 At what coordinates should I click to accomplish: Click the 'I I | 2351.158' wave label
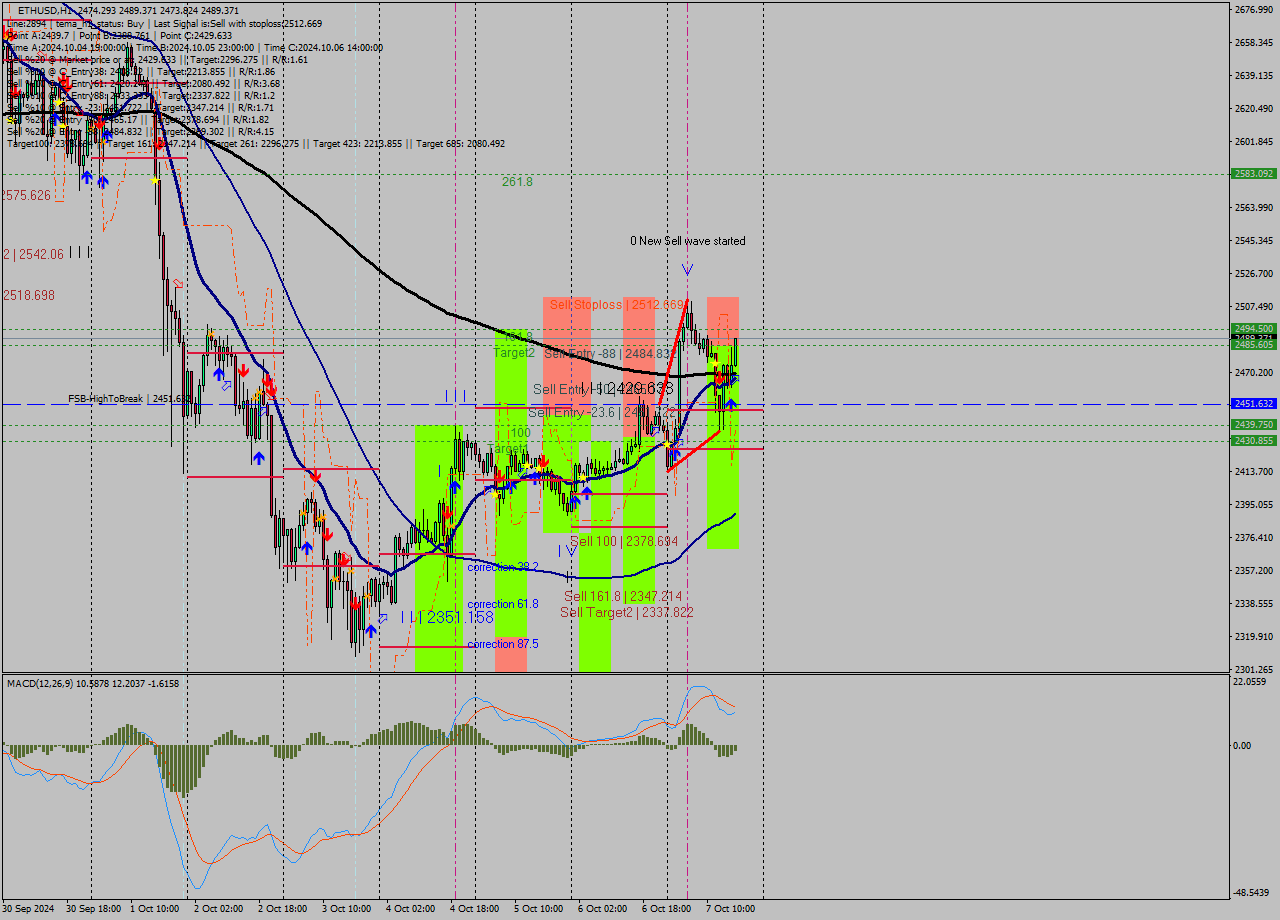447,618
